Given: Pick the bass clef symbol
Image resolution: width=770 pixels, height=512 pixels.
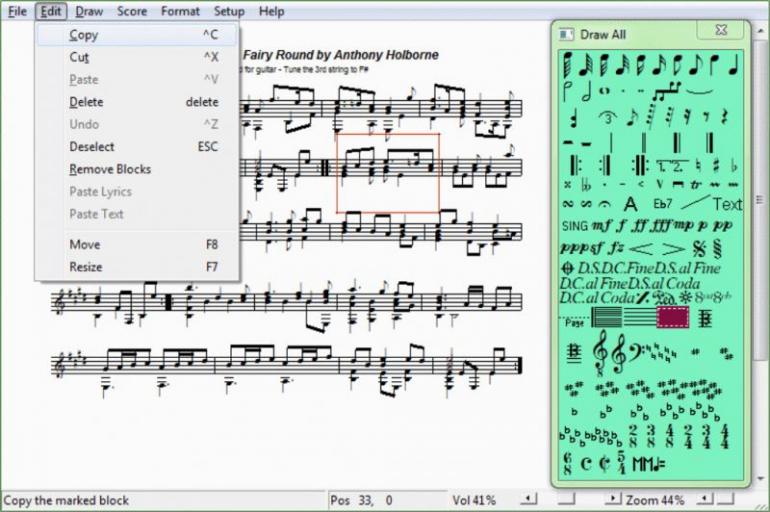Looking at the screenshot, I should pyautogui.click(x=636, y=353).
